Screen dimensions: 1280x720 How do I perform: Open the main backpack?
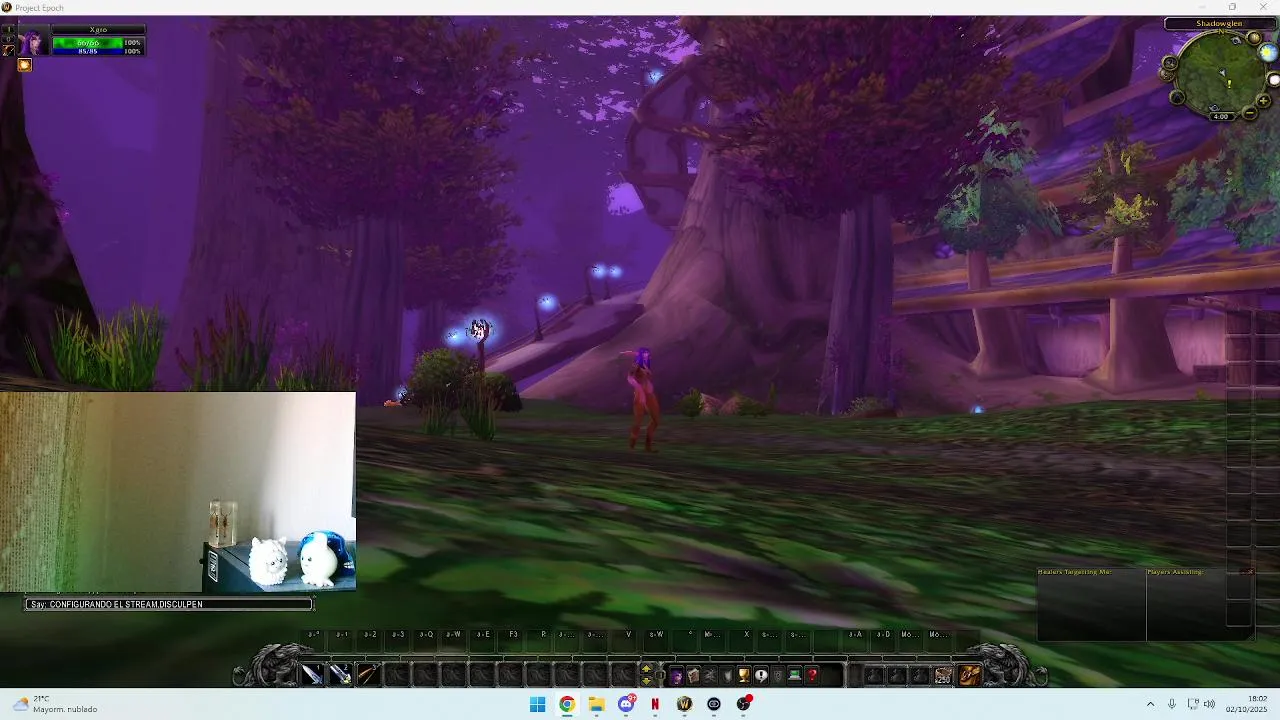coord(969,676)
